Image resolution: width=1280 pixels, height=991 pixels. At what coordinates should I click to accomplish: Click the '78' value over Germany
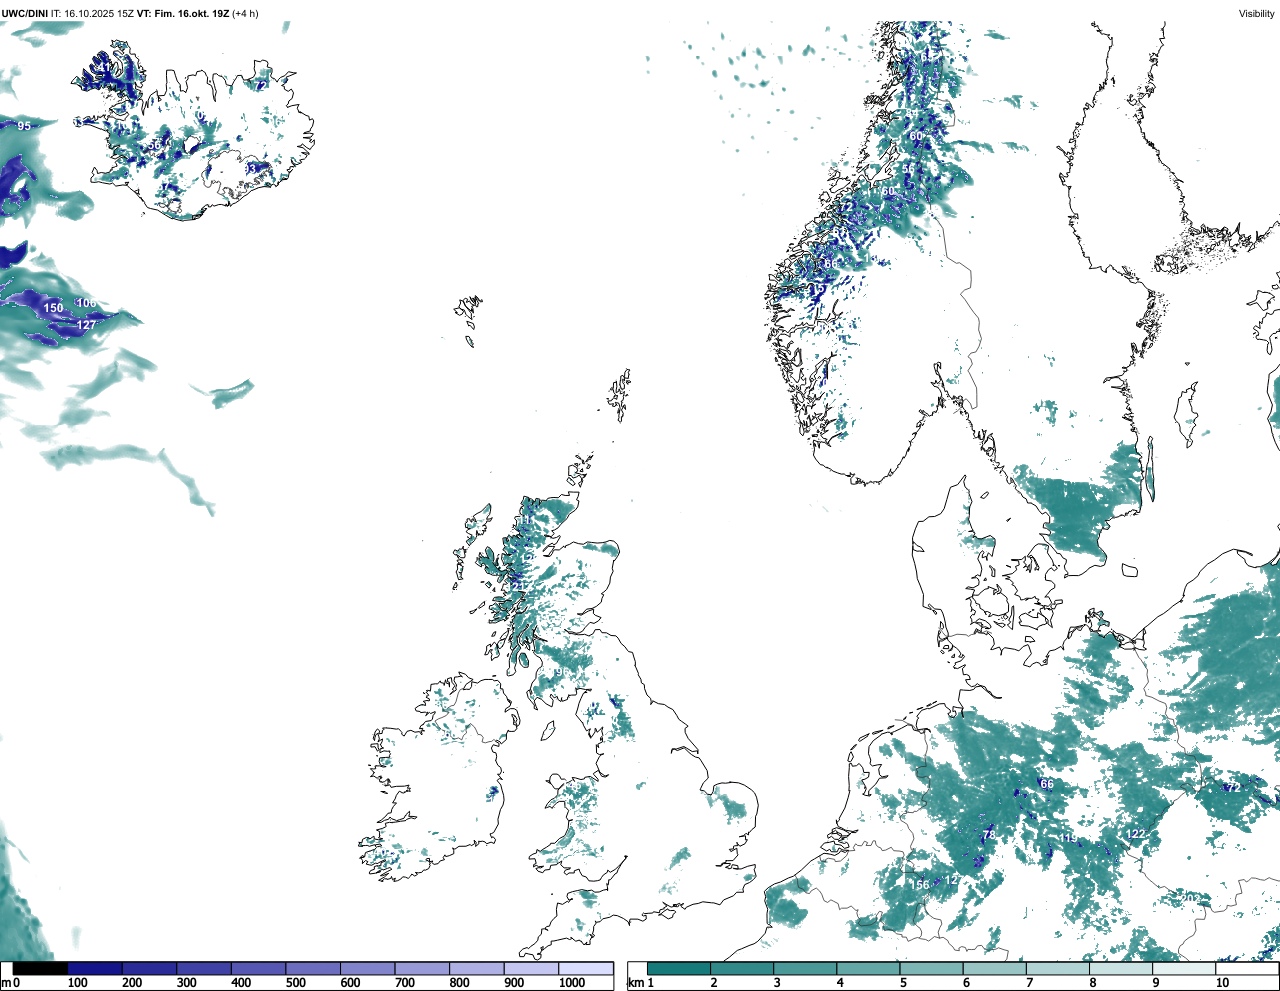click(x=989, y=835)
